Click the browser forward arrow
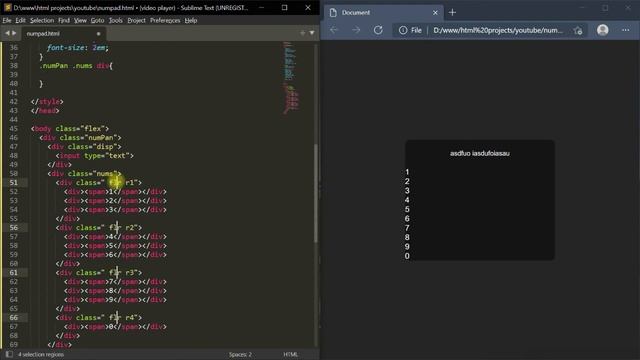Screen dimensions: 640x360 point(356,30)
